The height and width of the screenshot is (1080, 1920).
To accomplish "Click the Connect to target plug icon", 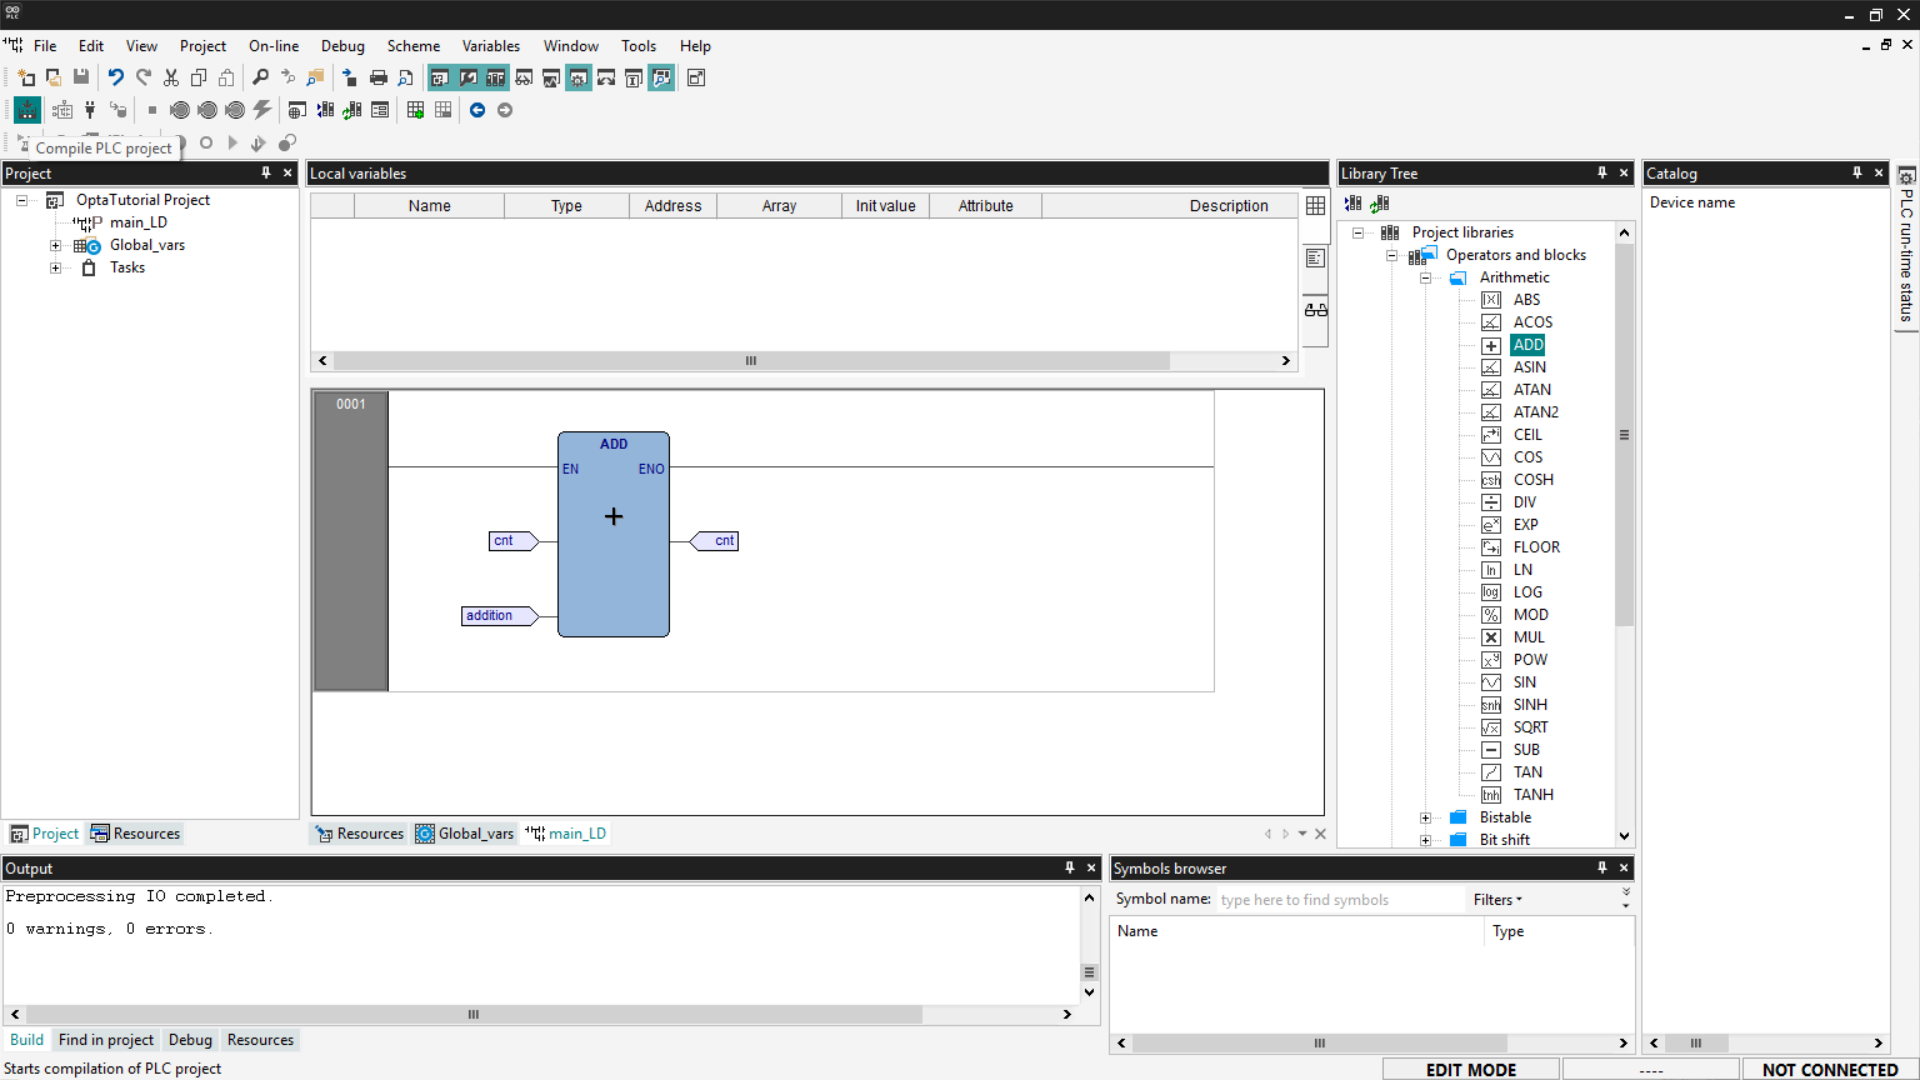I will (90, 110).
